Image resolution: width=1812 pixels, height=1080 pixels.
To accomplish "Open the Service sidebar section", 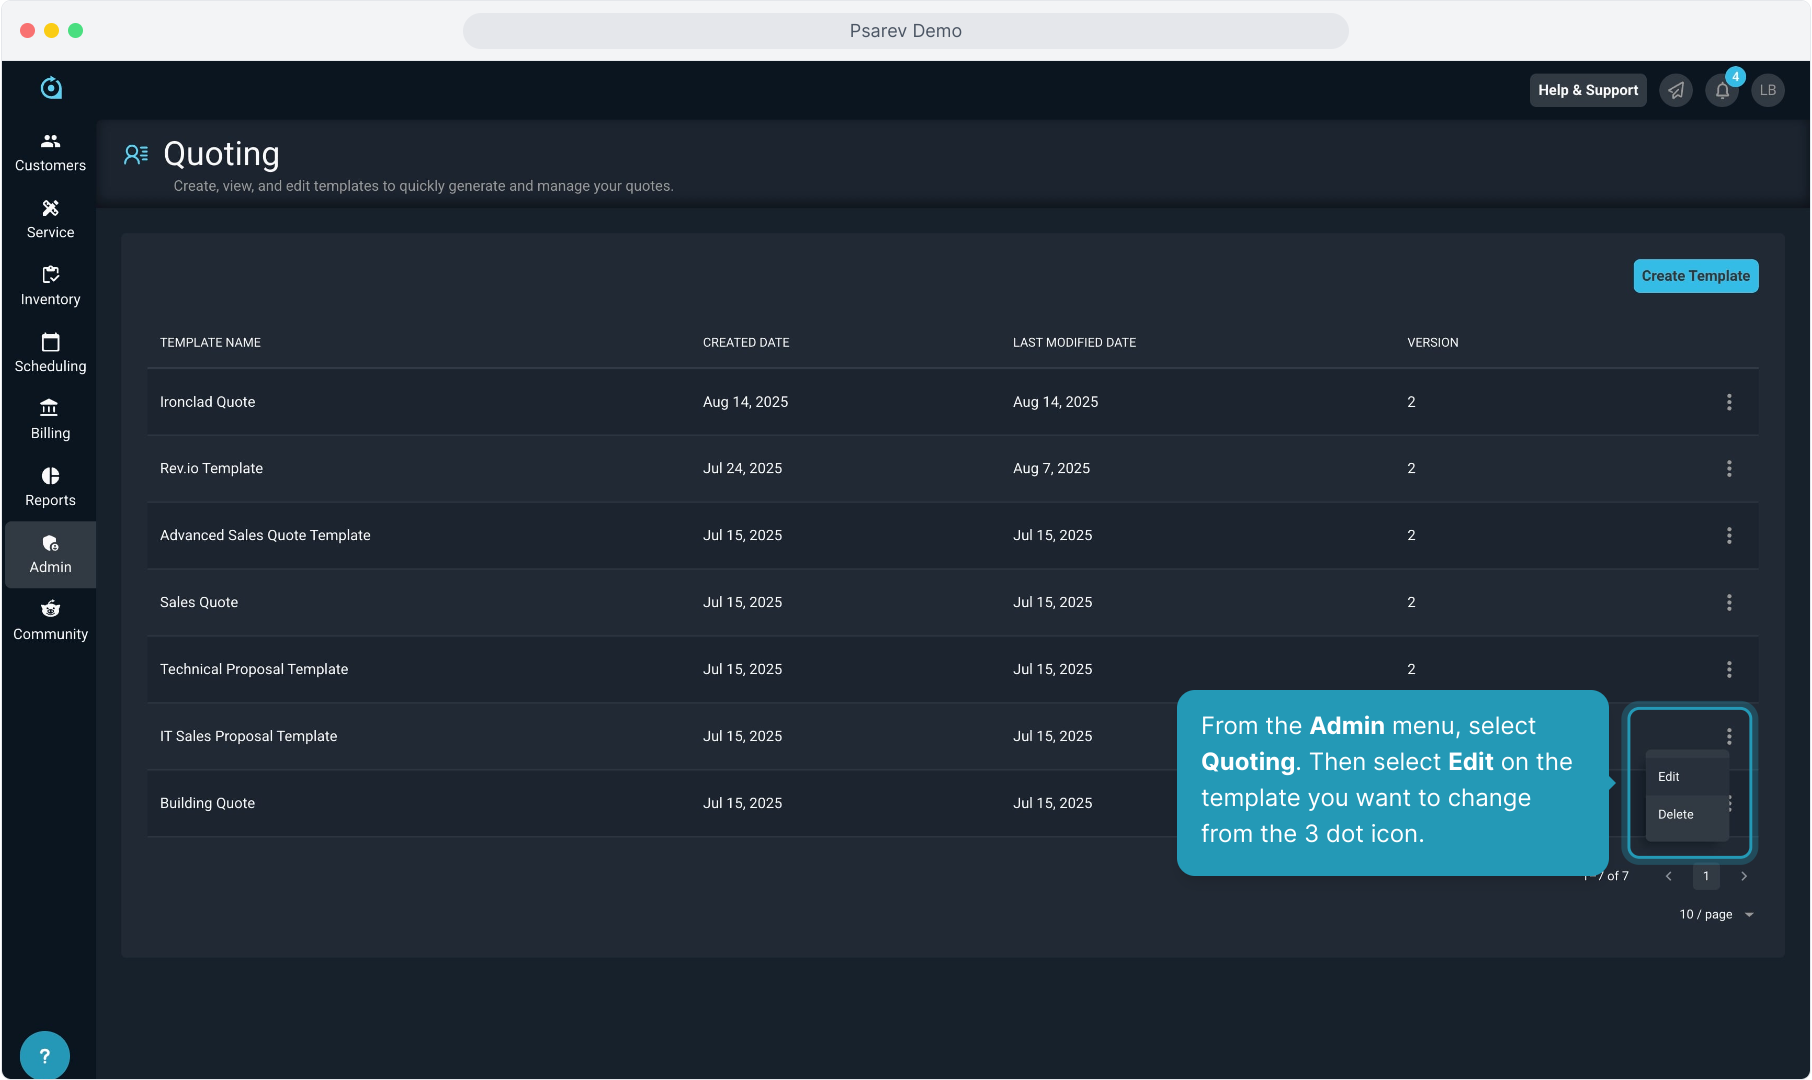I will click(x=50, y=219).
